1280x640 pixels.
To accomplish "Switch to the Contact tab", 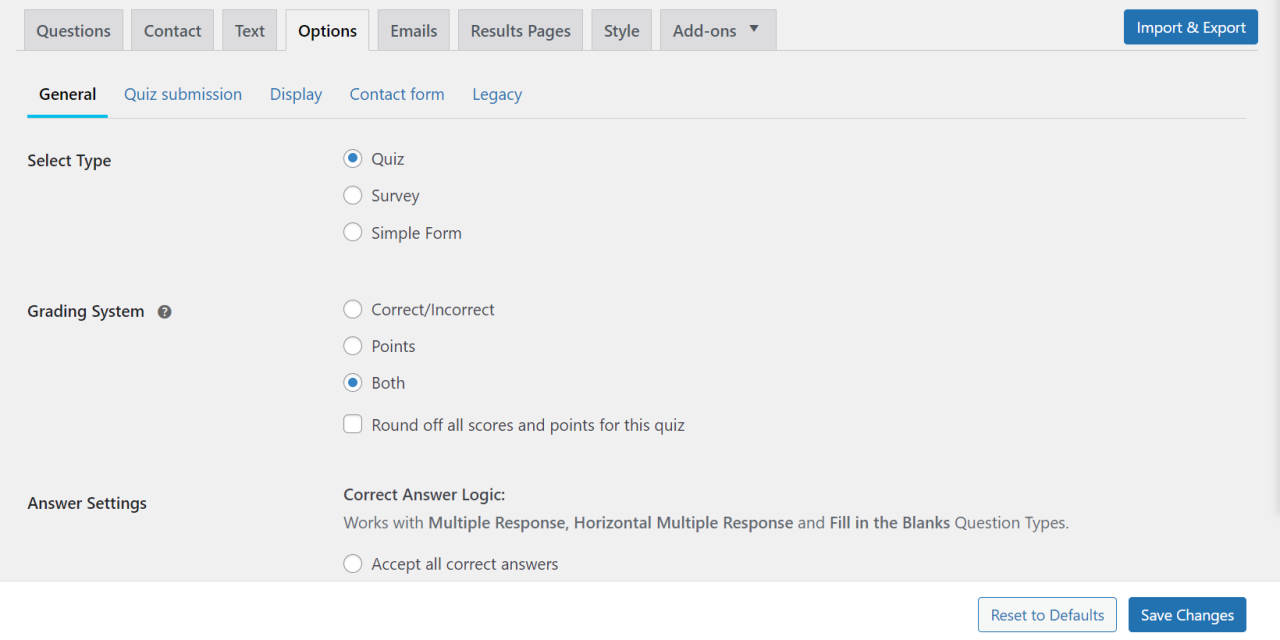I will (x=173, y=31).
